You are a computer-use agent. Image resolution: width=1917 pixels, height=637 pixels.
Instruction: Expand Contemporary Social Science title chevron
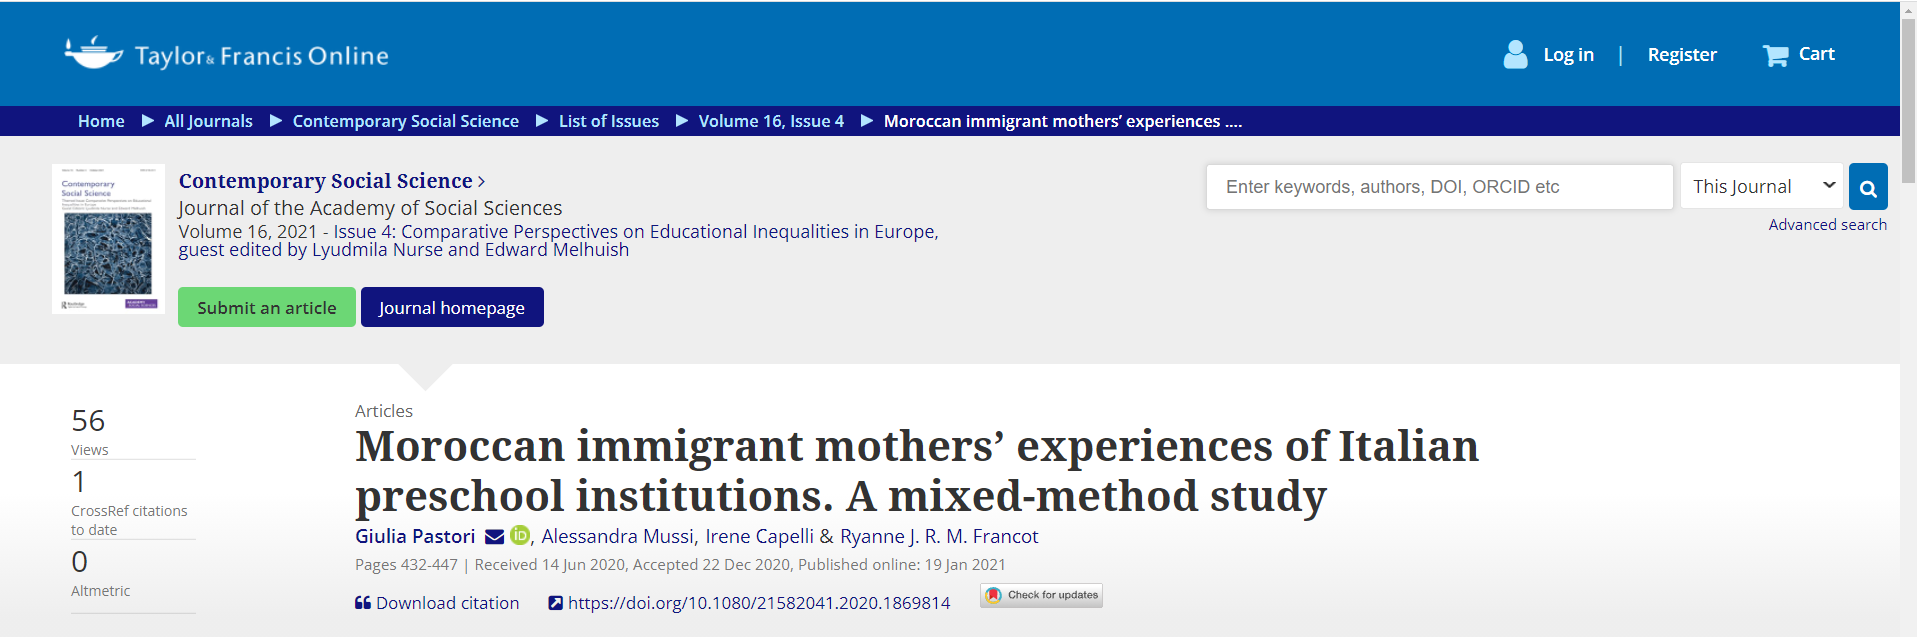(482, 182)
